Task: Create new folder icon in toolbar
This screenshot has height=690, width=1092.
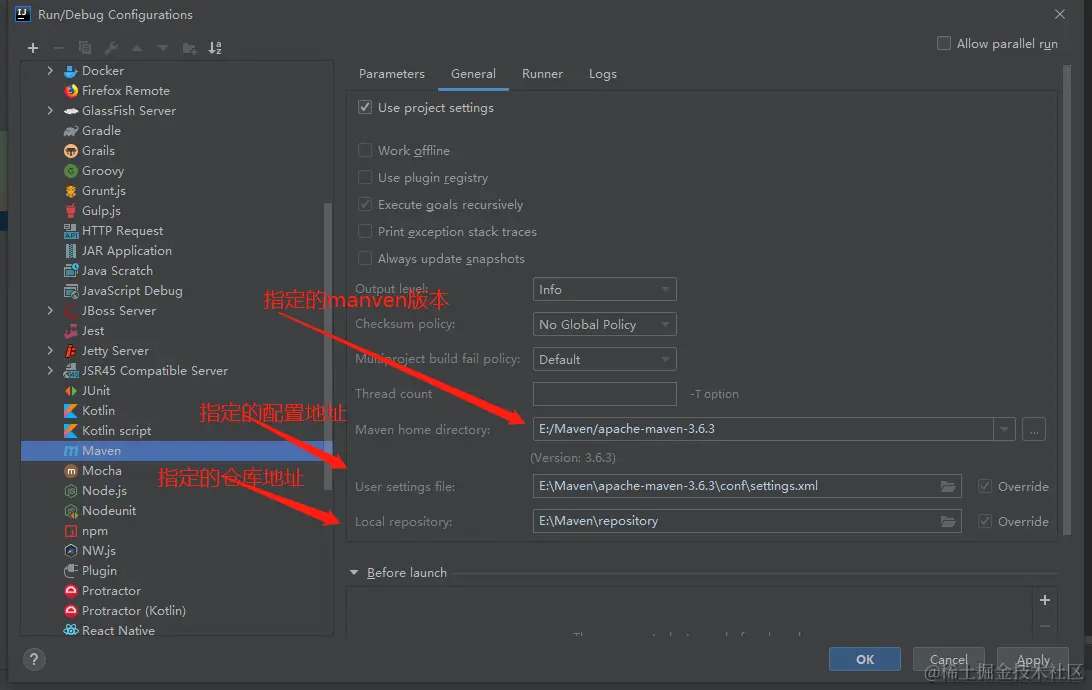Action: coord(189,48)
